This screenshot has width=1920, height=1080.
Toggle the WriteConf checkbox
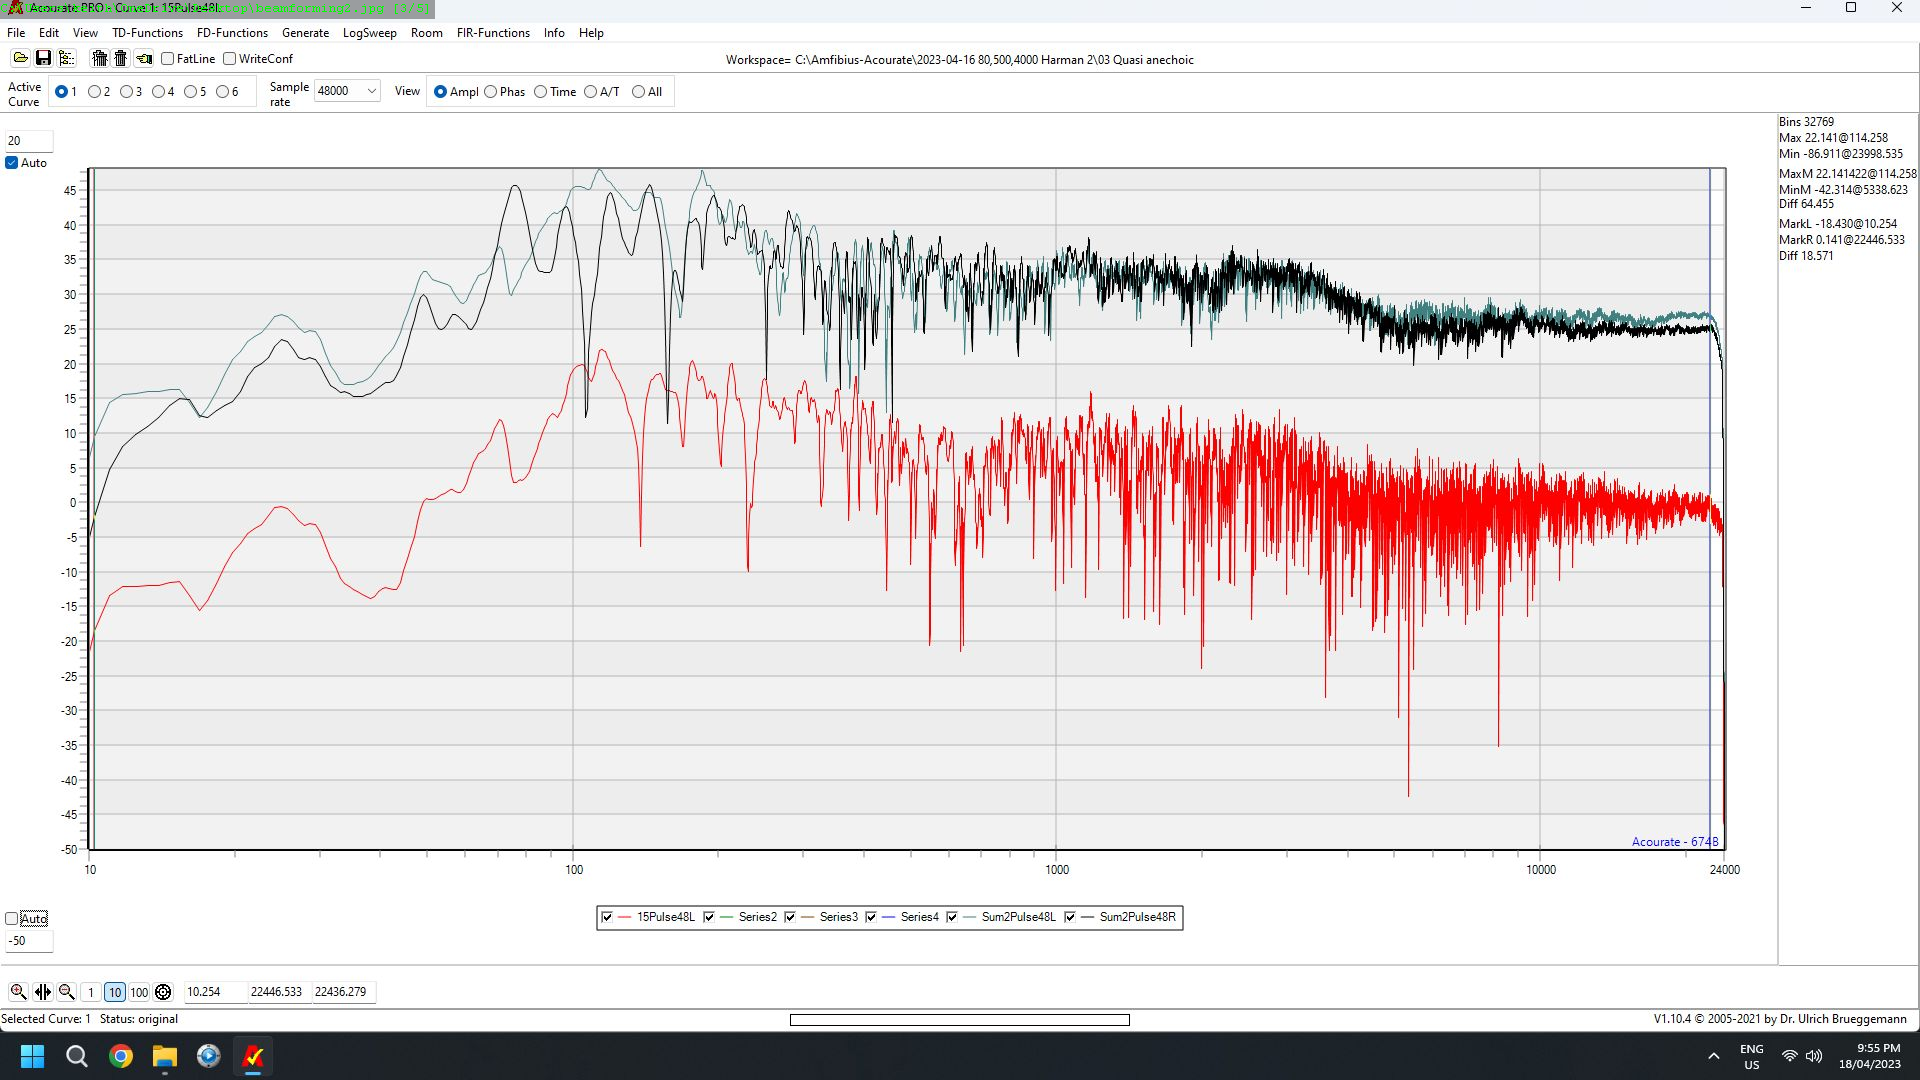(x=230, y=59)
